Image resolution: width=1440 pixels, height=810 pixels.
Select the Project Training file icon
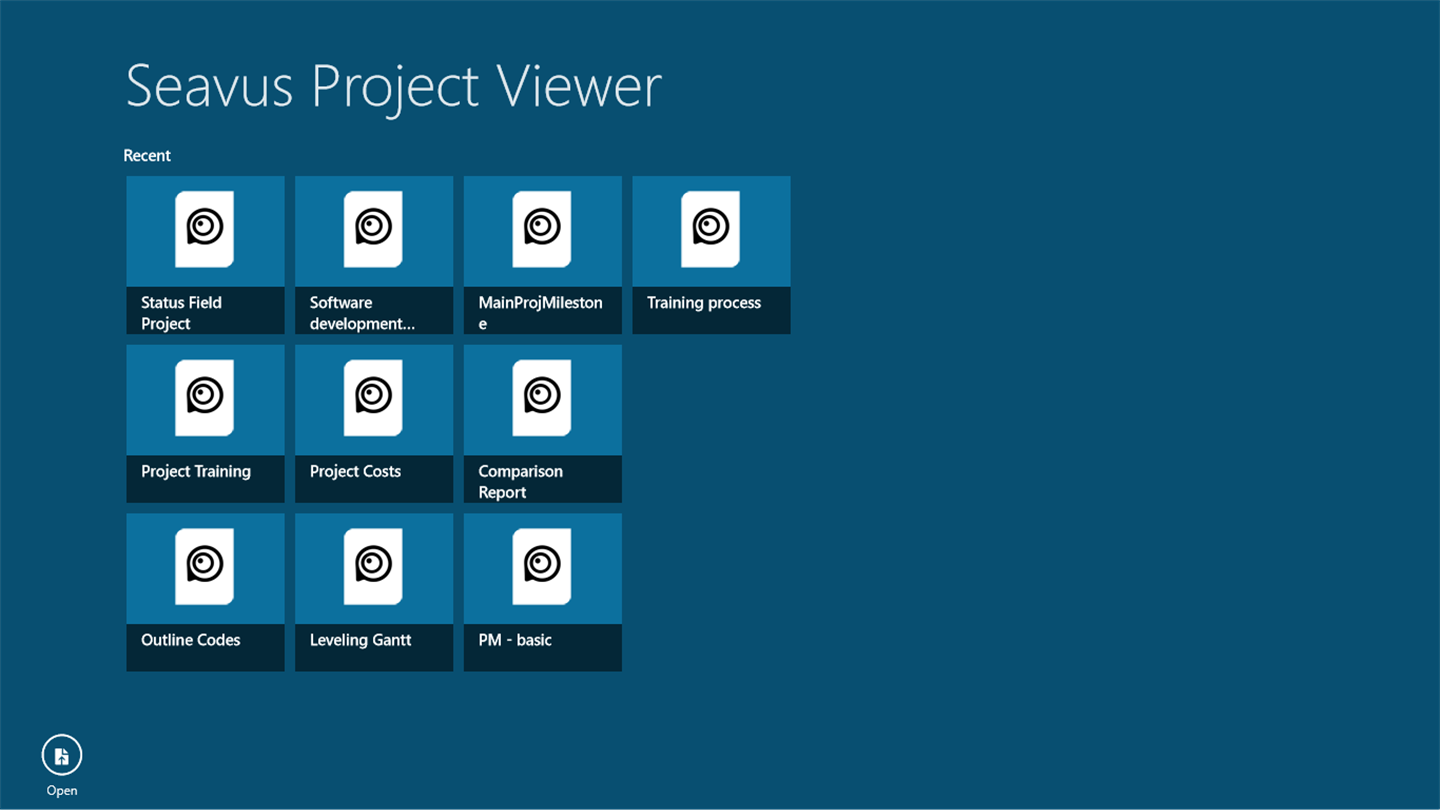point(205,399)
